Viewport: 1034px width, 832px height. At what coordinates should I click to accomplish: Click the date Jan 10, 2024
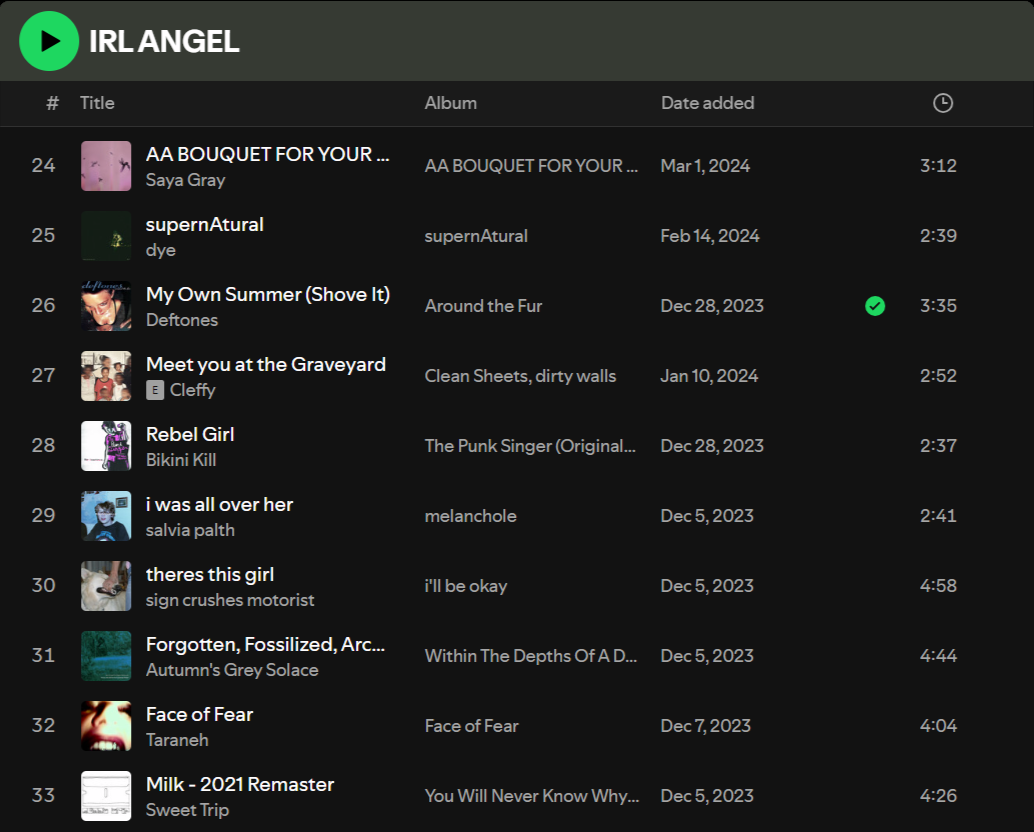(710, 376)
